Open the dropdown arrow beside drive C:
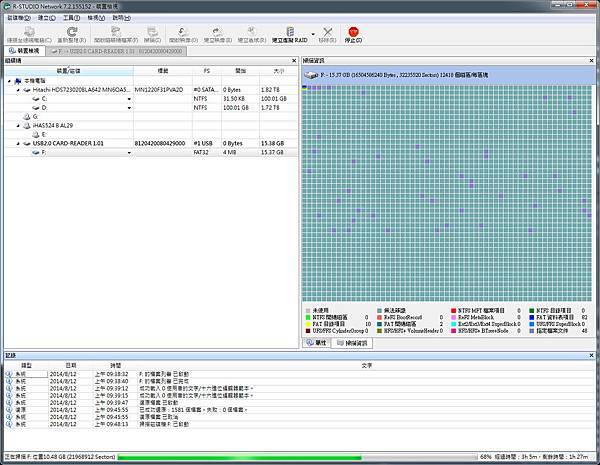The height and width of the screenshot is (465, 600). (x=131, y=99)
